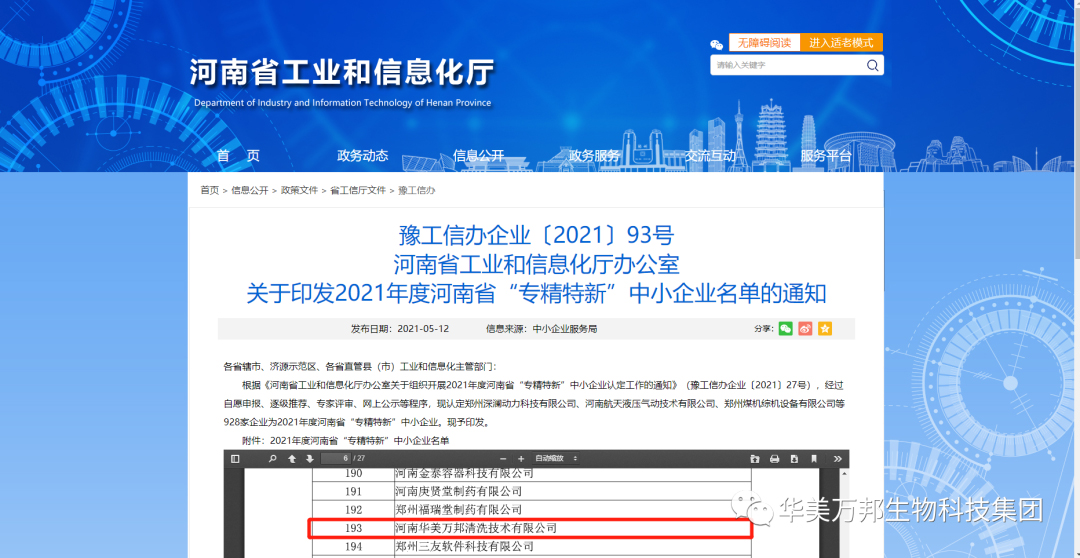Click the row 河南庚贤堂制药有限公司
The width and height of the screenshot is (1080, 558).
[531, 492]
